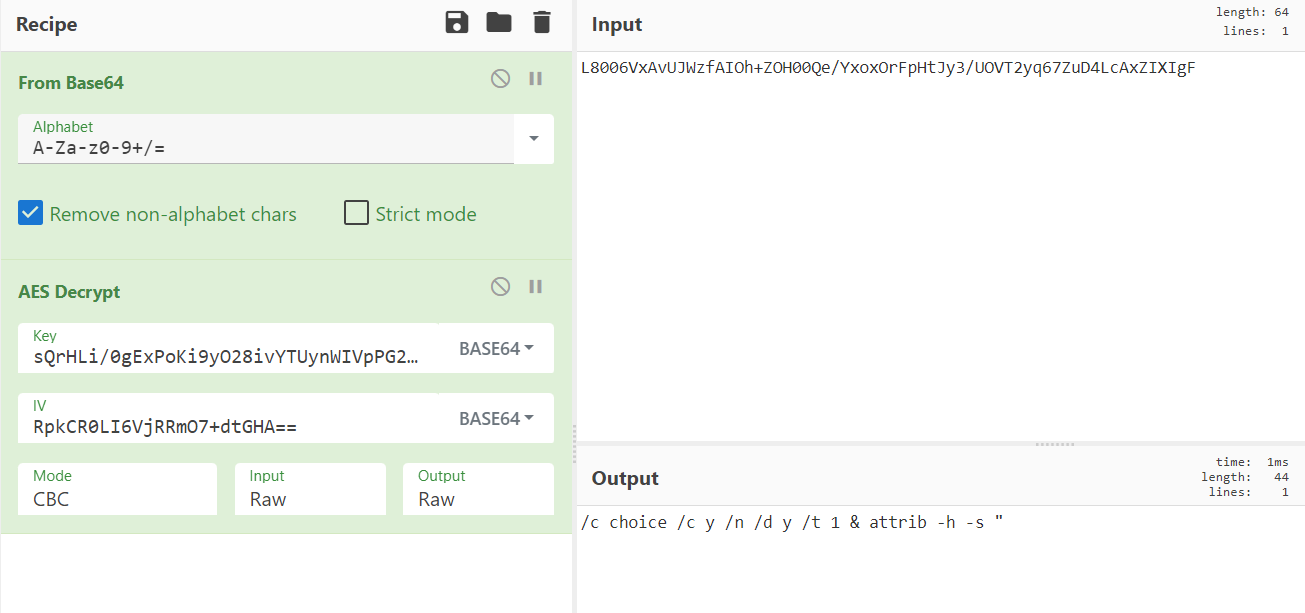Enable Strict mode checkbox

click(356, 213)
